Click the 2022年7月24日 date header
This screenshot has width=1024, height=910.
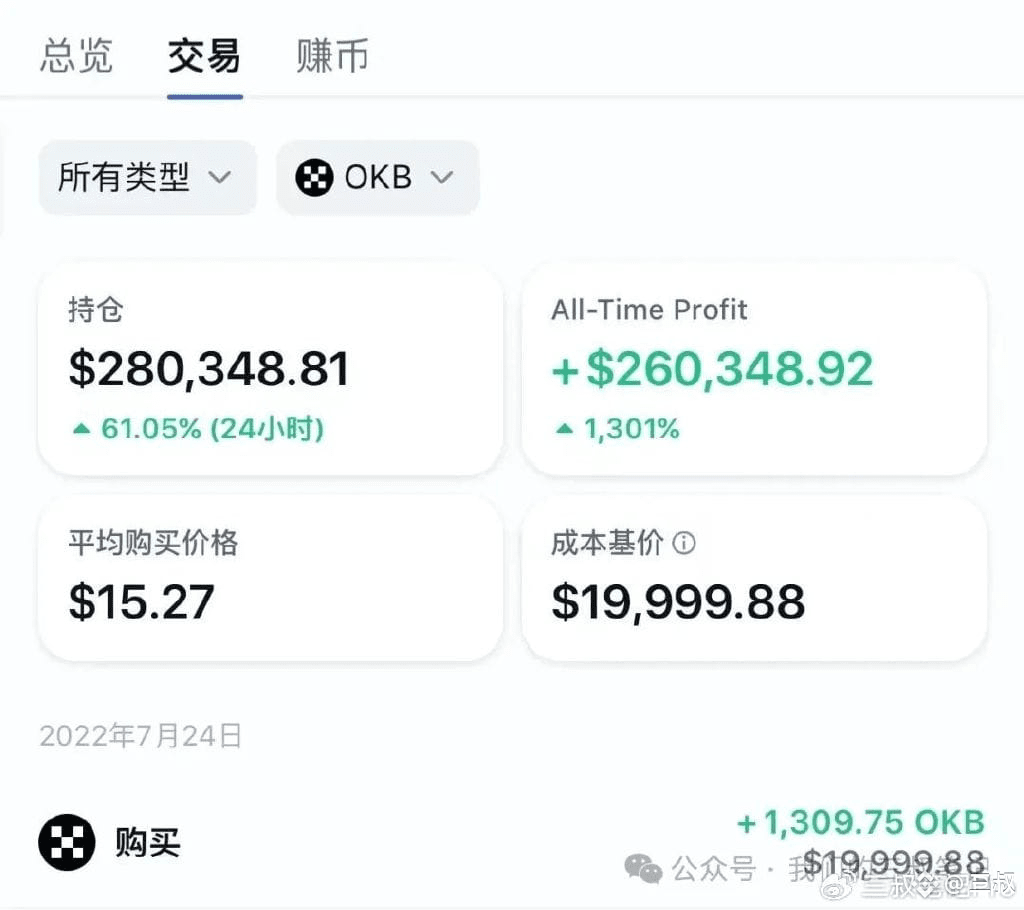click(140, 736)
